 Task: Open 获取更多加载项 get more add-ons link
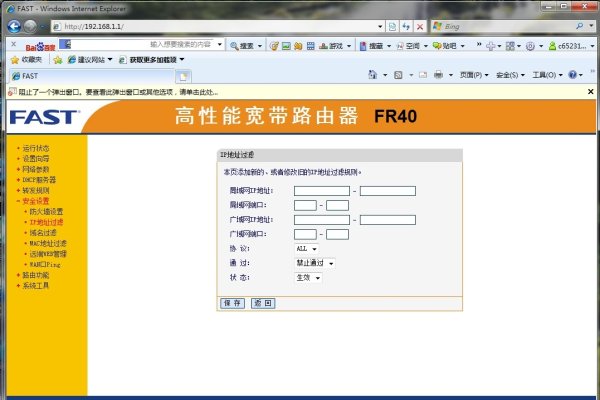tap(148, 60)
